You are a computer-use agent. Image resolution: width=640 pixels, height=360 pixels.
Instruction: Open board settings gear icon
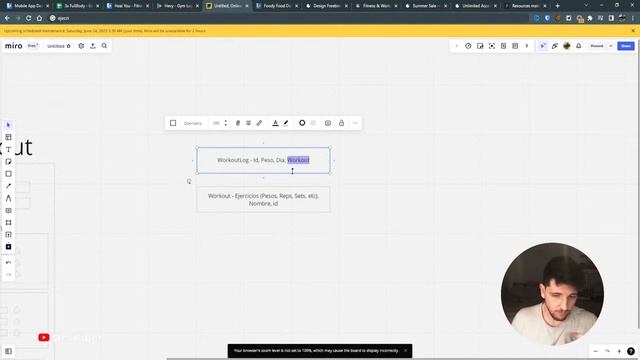pos(81,46)
